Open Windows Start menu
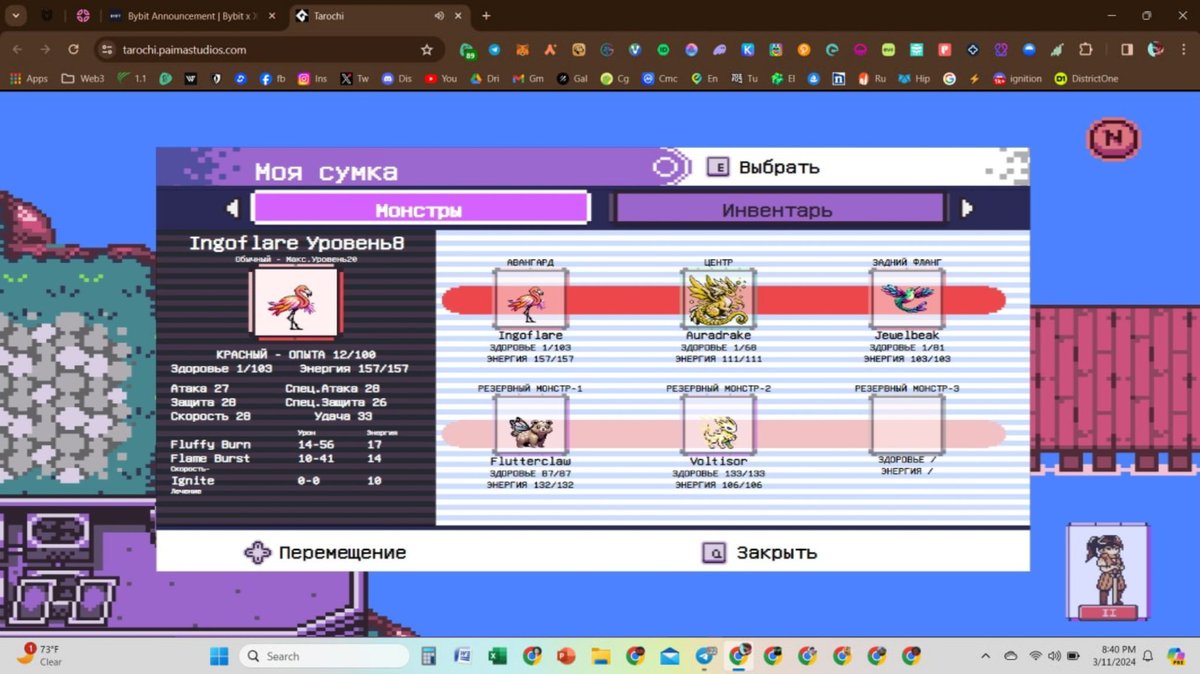 coord(219,656)
